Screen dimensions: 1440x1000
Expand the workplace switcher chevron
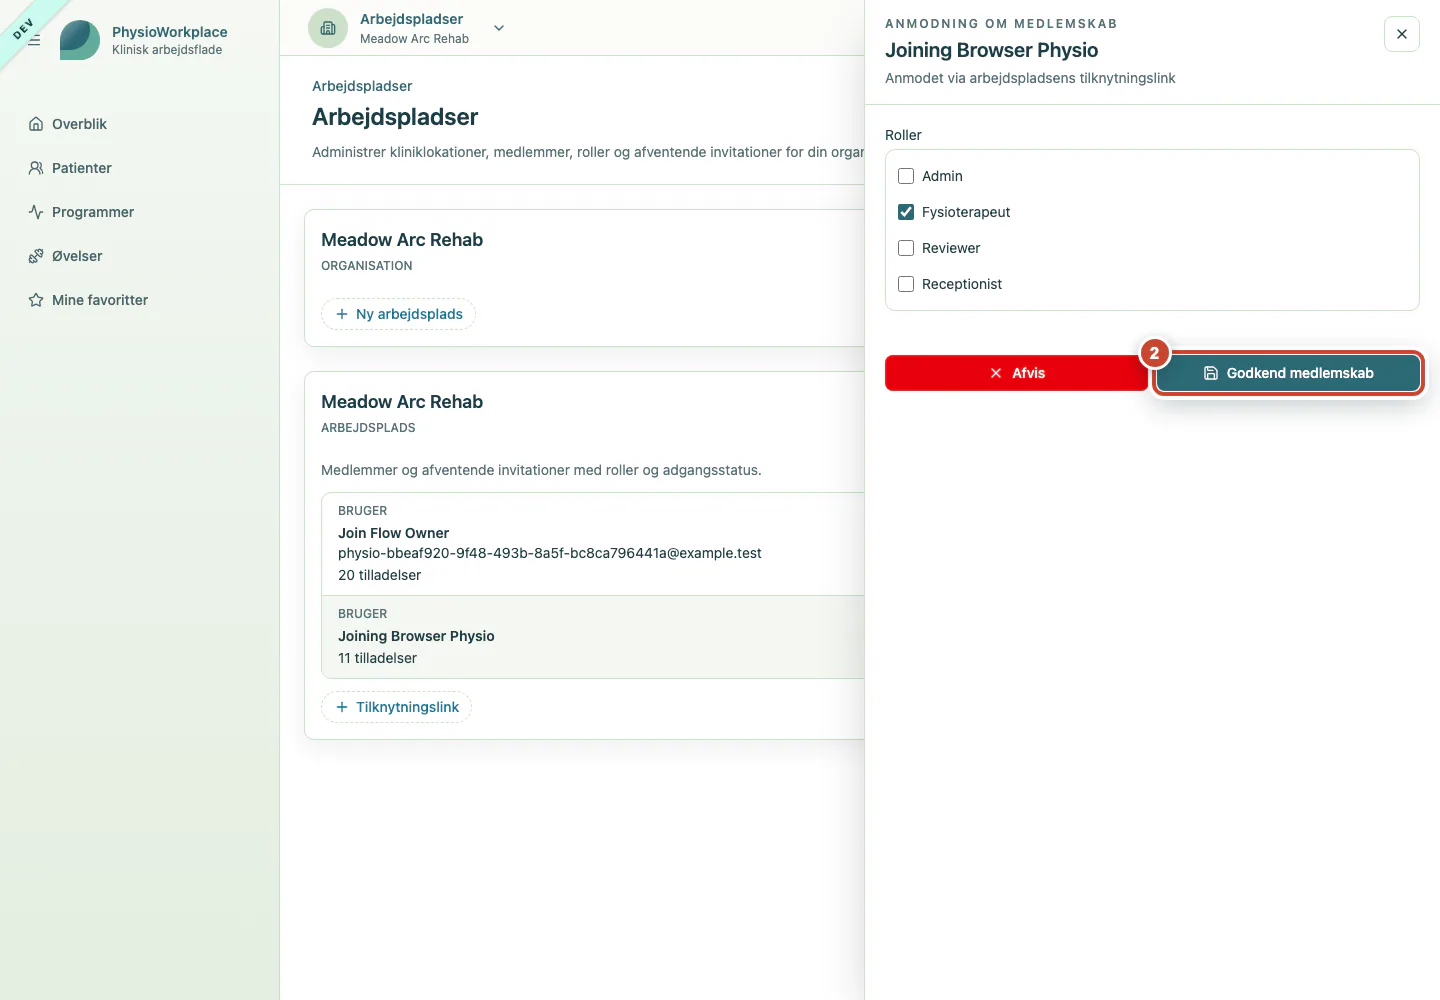499,28
